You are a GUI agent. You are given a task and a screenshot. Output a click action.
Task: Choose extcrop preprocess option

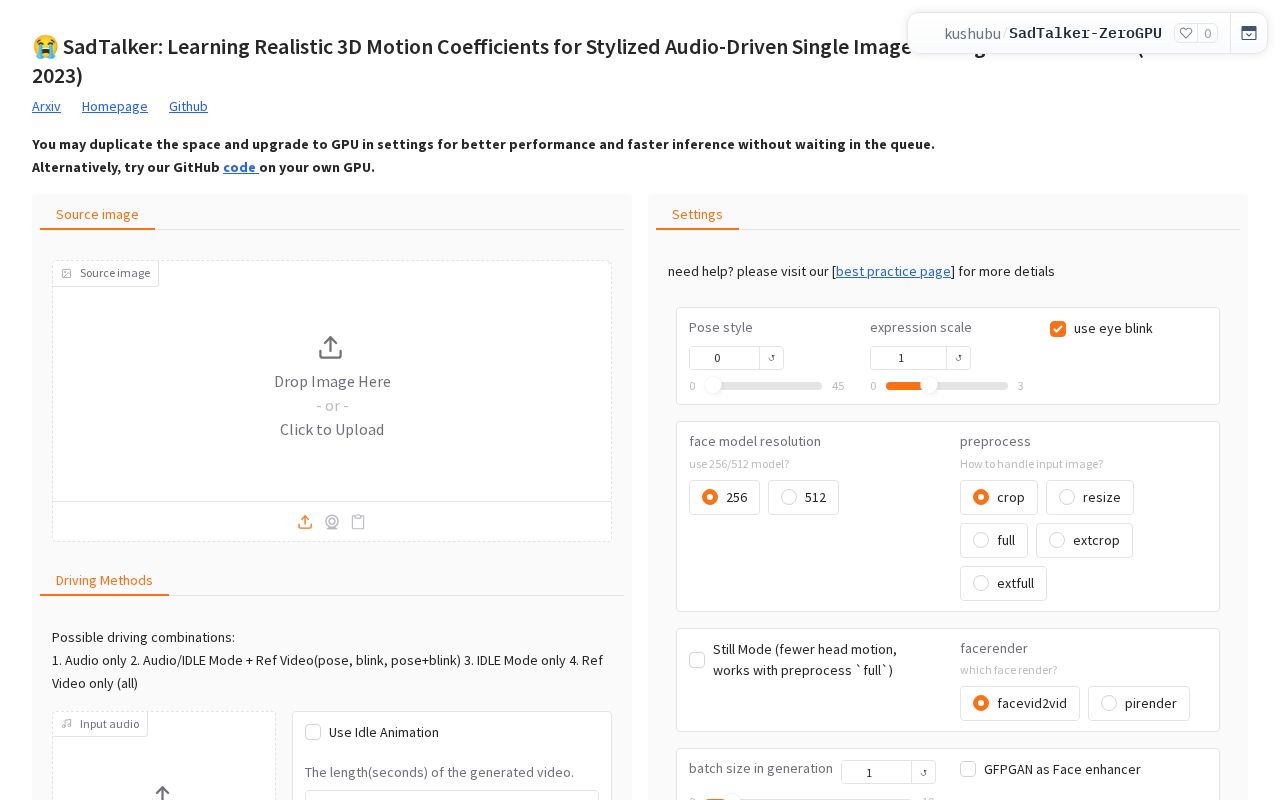click(1084, 540)
